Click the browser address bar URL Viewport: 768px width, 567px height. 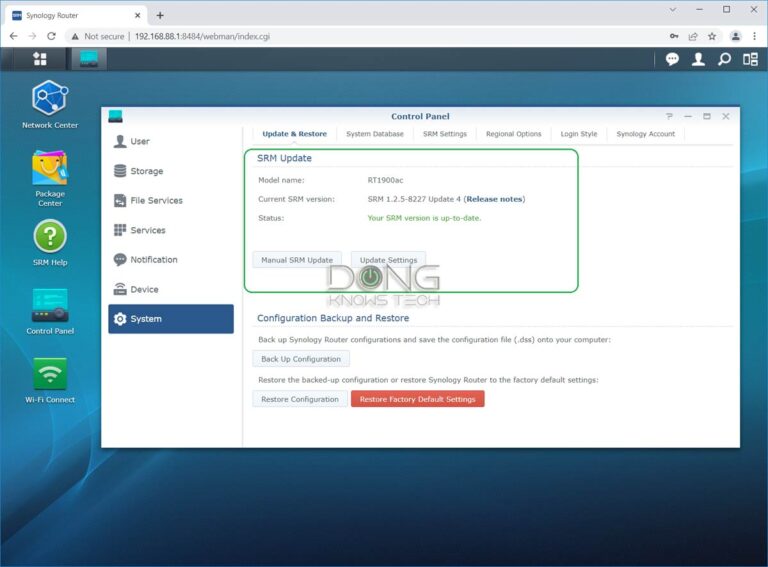tap(202, 36)
